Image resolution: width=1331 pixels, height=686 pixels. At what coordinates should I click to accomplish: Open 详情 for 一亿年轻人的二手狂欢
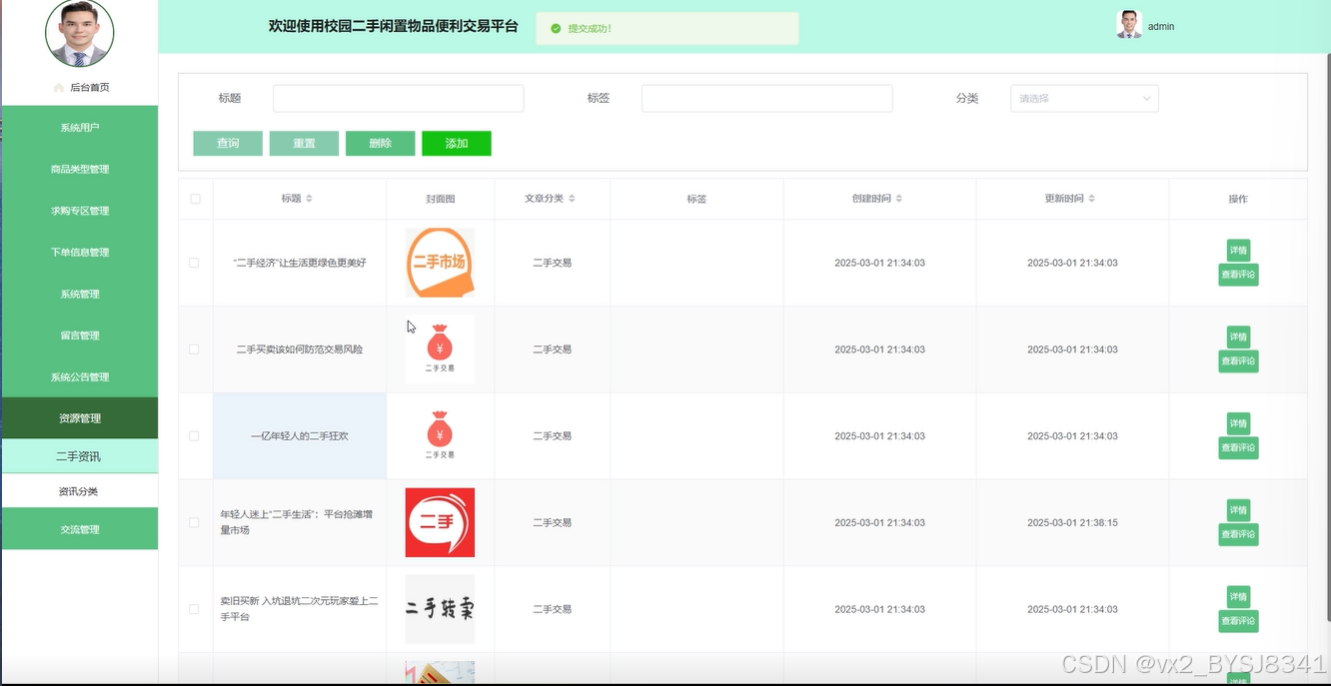[x=1238, y=424]
